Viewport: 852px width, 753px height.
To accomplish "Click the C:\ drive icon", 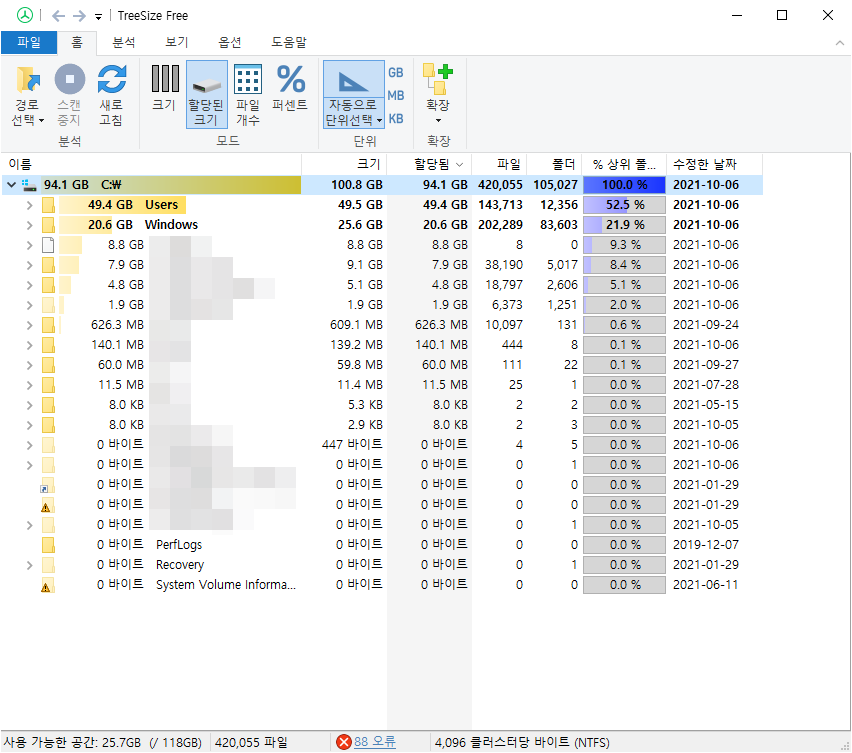I will tap(29, 185).
